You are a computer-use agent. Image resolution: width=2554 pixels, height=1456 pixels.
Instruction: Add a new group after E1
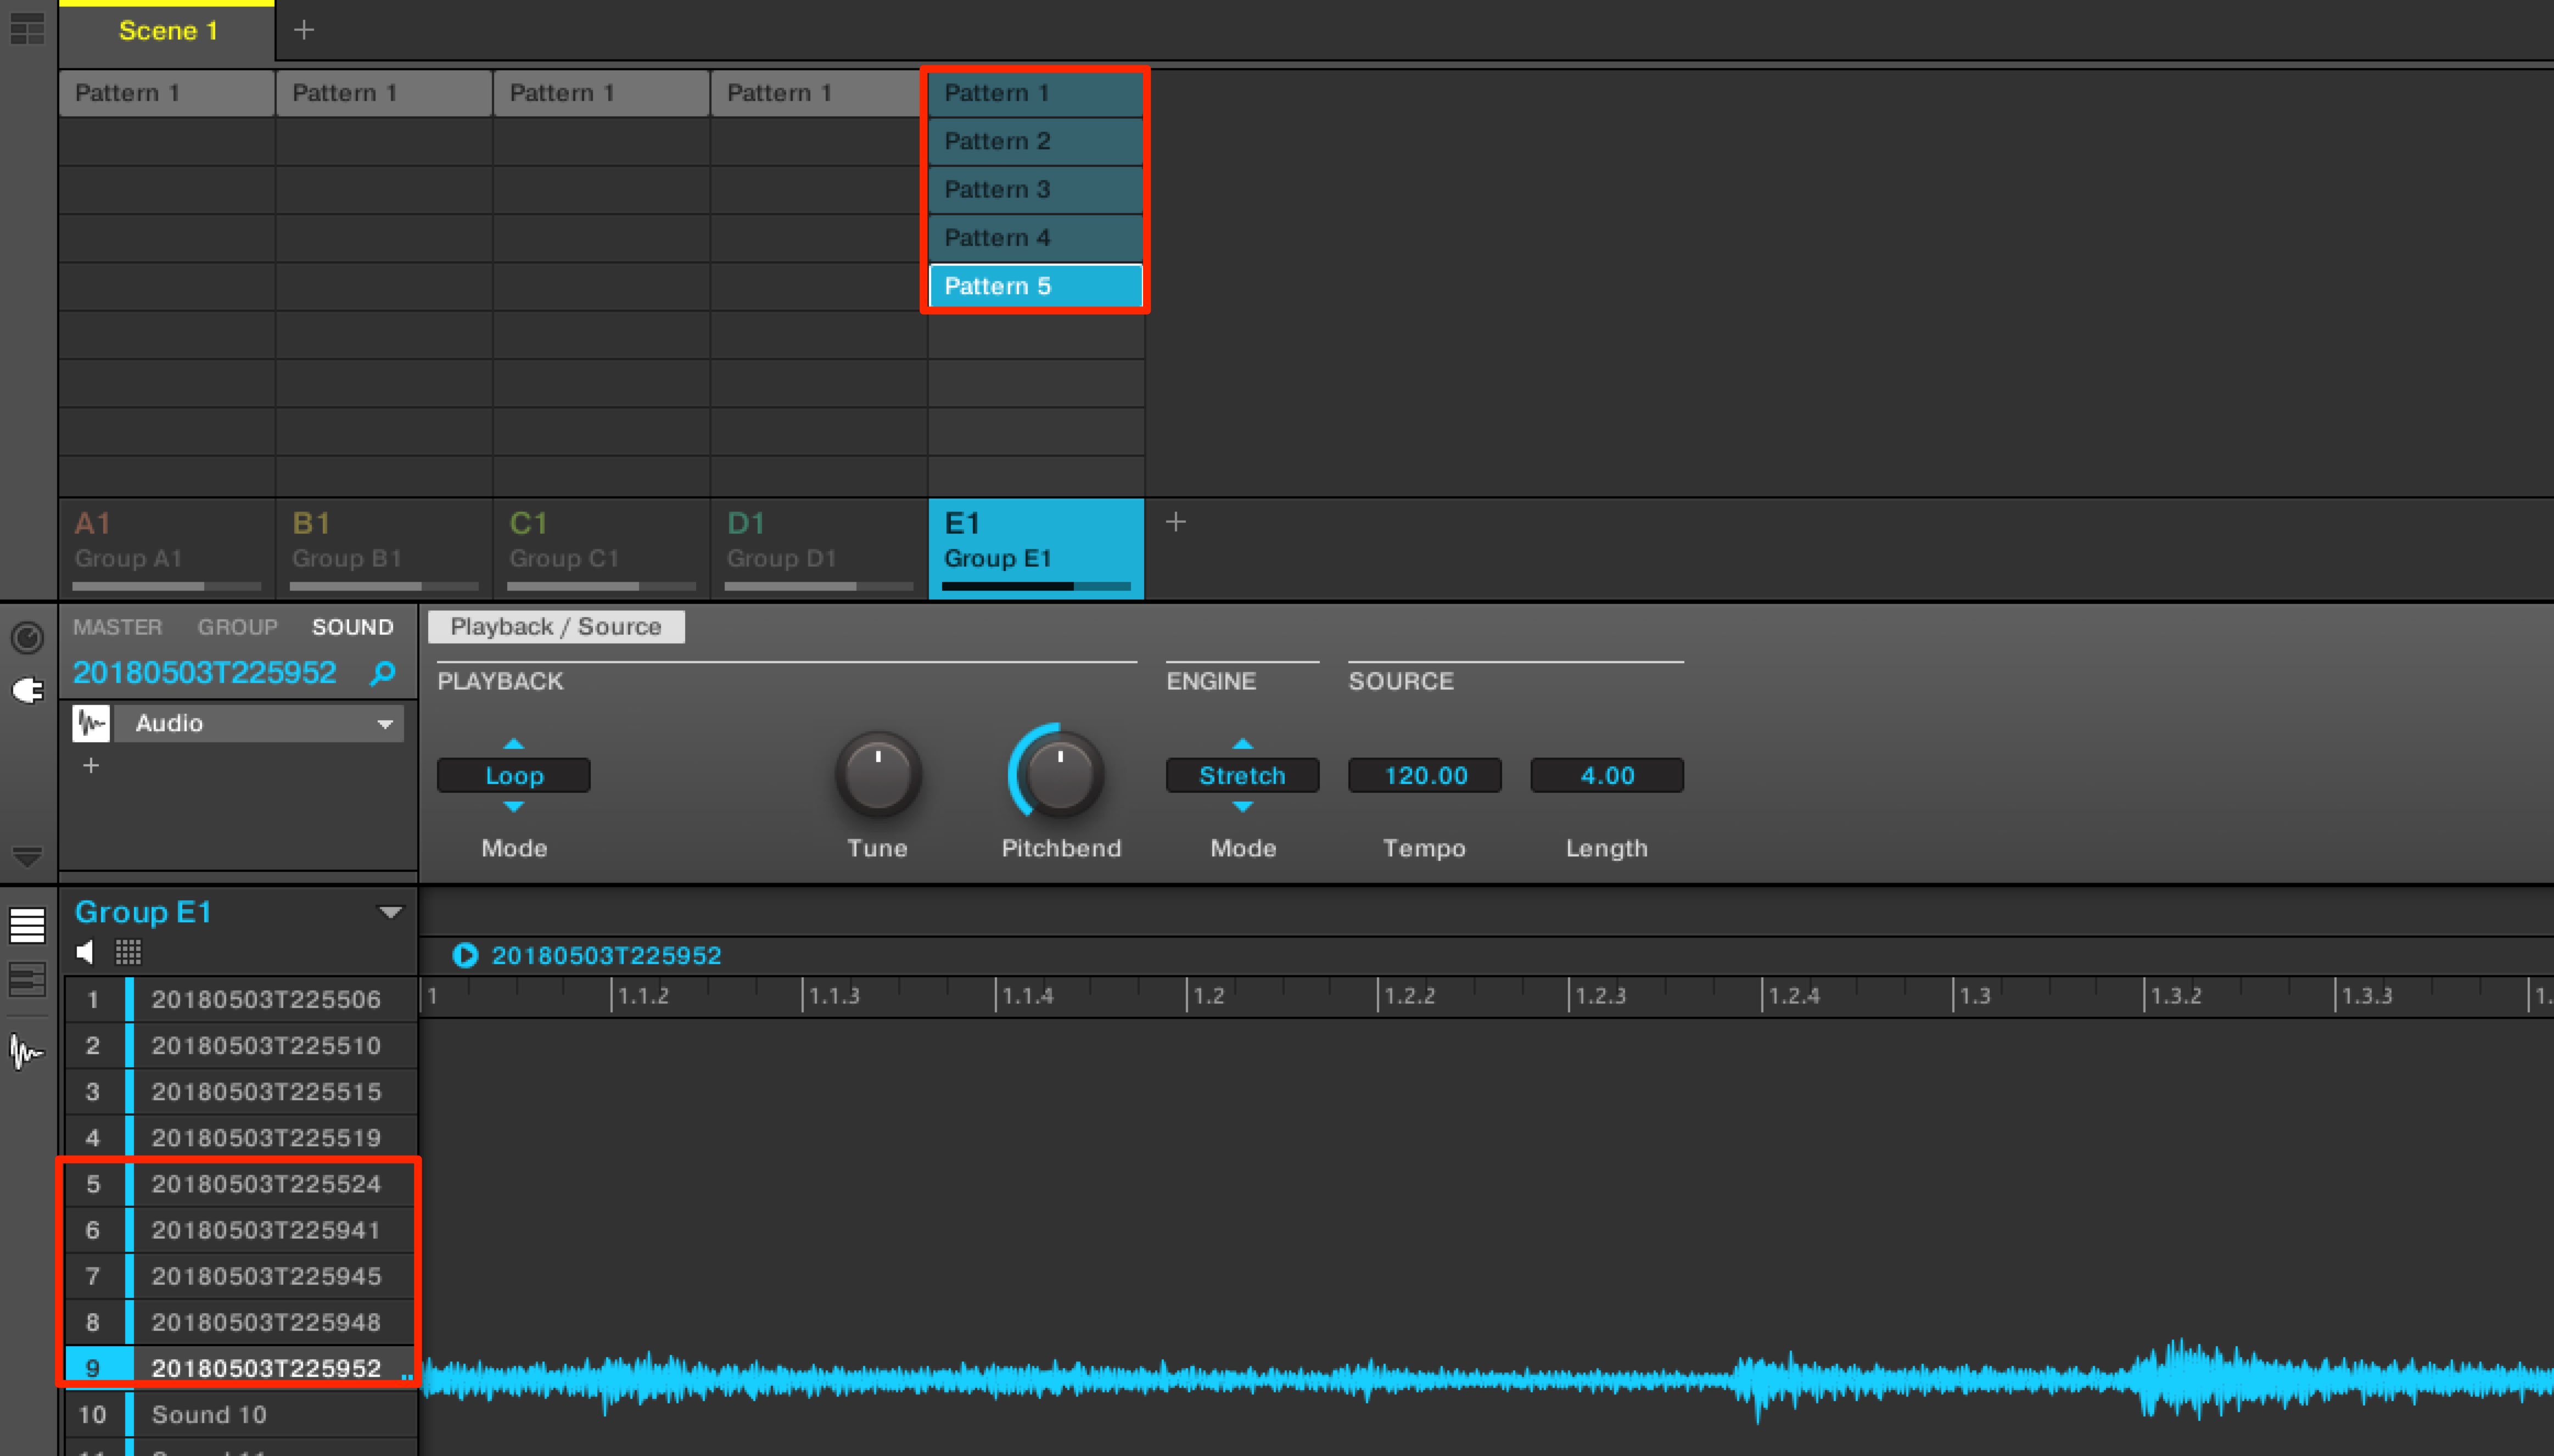1176,522
